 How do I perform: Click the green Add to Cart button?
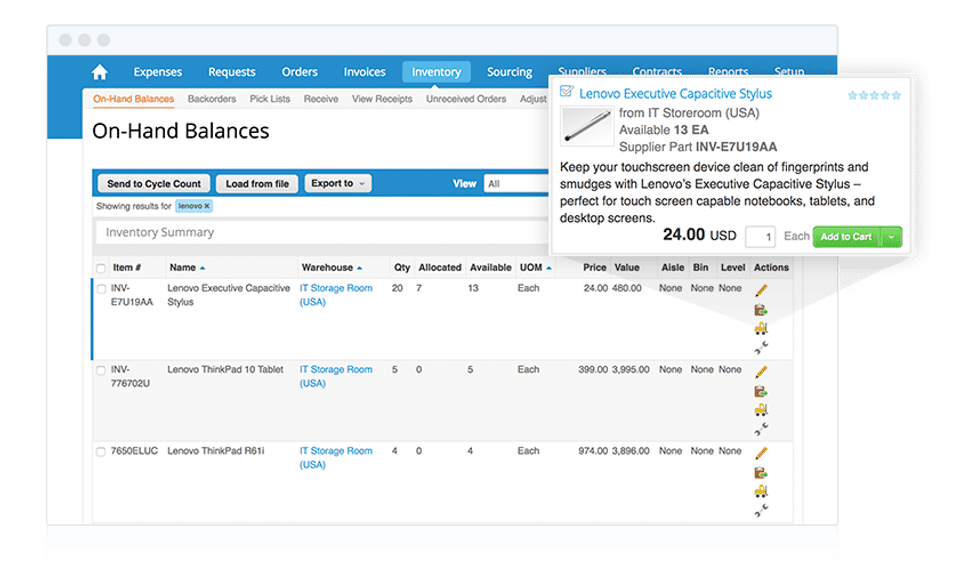coord(847,237)
